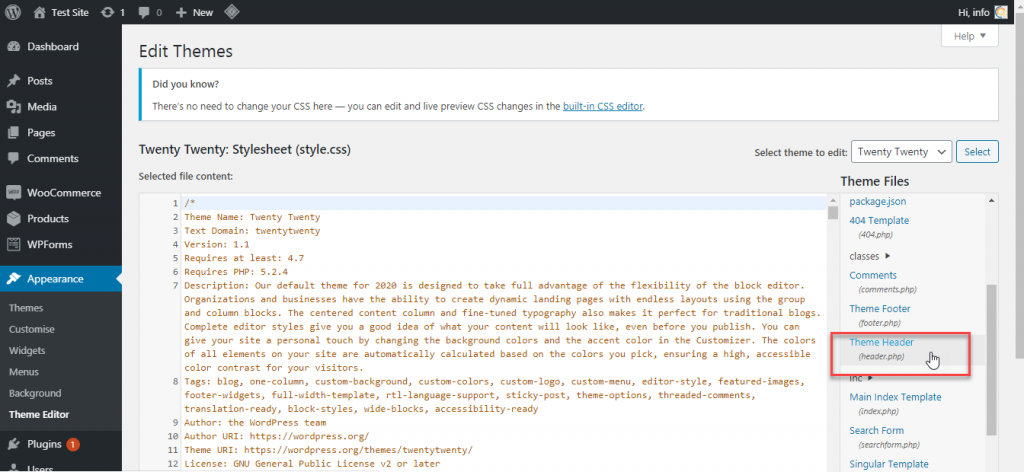
Task: Click 'Author URI: https://wordpress.org/' code line
Action: tap(277, 436)
